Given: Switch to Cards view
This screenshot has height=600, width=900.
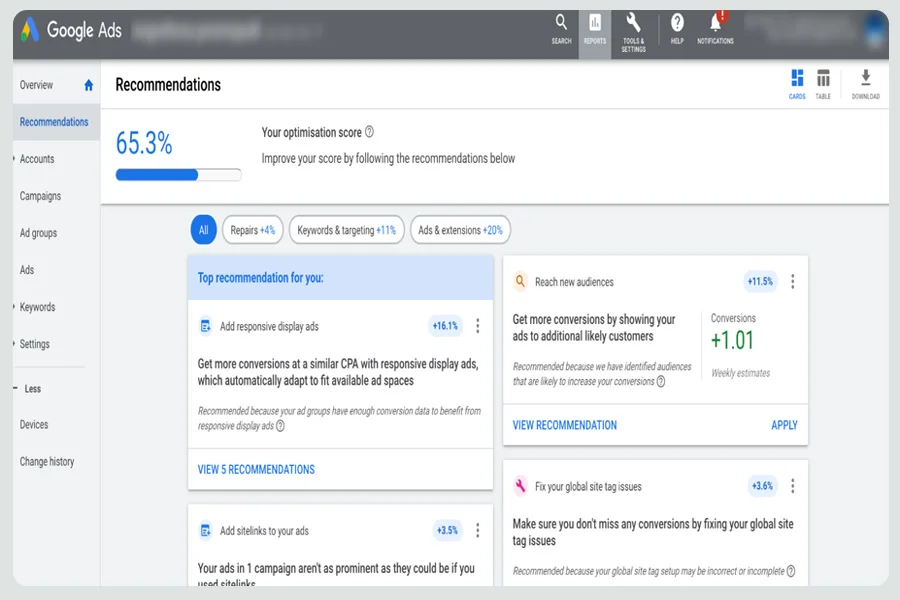Looking at the screenshot, I should [x=797, y=84].
